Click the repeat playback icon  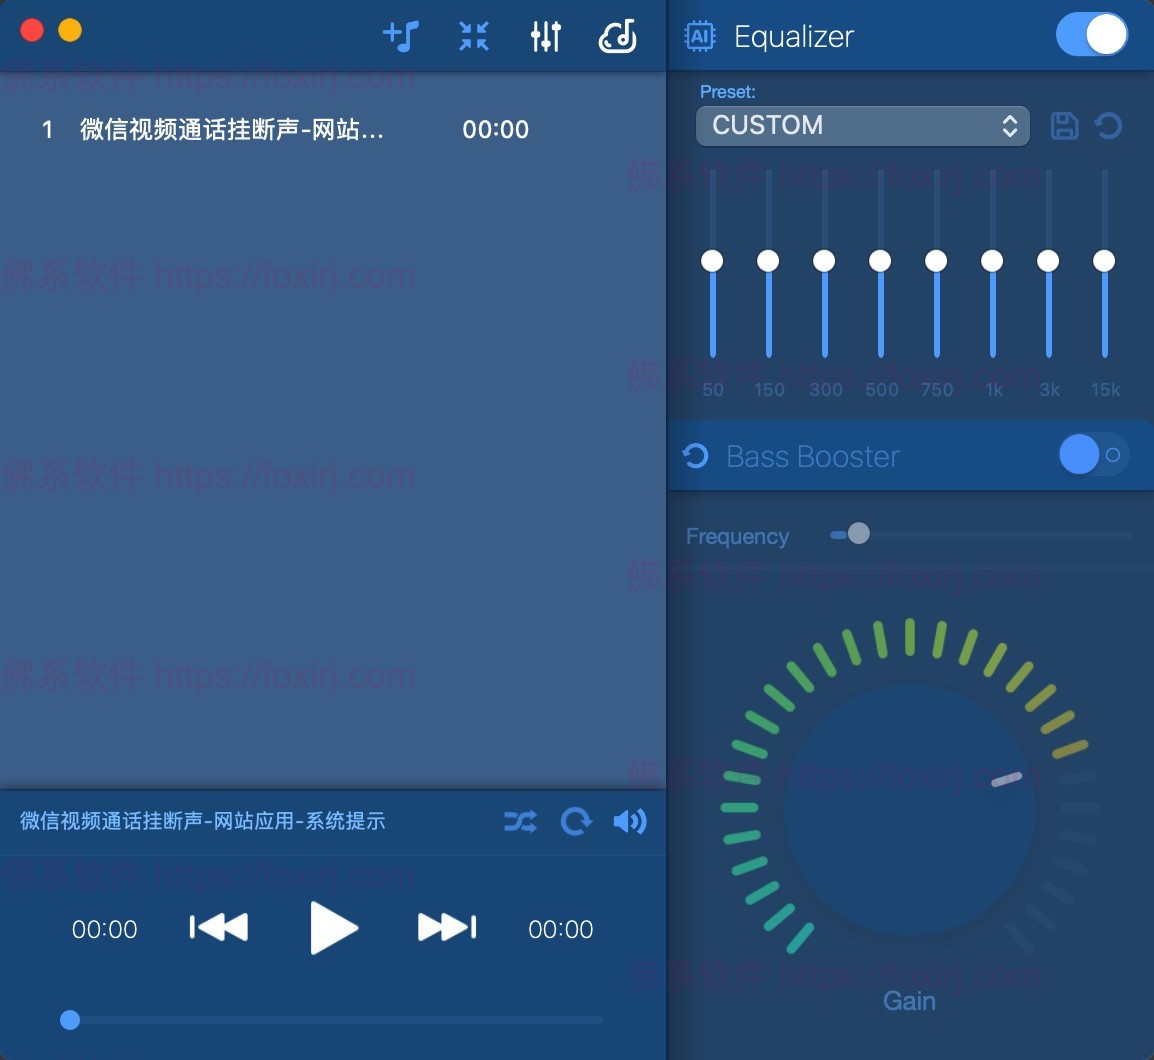[x=577, y=821]
